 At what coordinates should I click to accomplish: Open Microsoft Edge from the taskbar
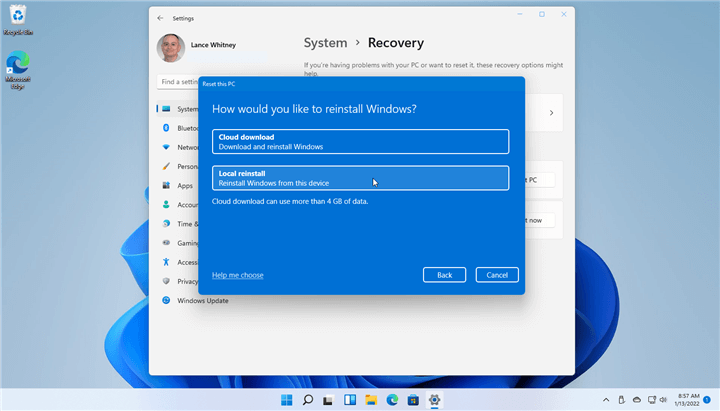(x=392, y=400)
